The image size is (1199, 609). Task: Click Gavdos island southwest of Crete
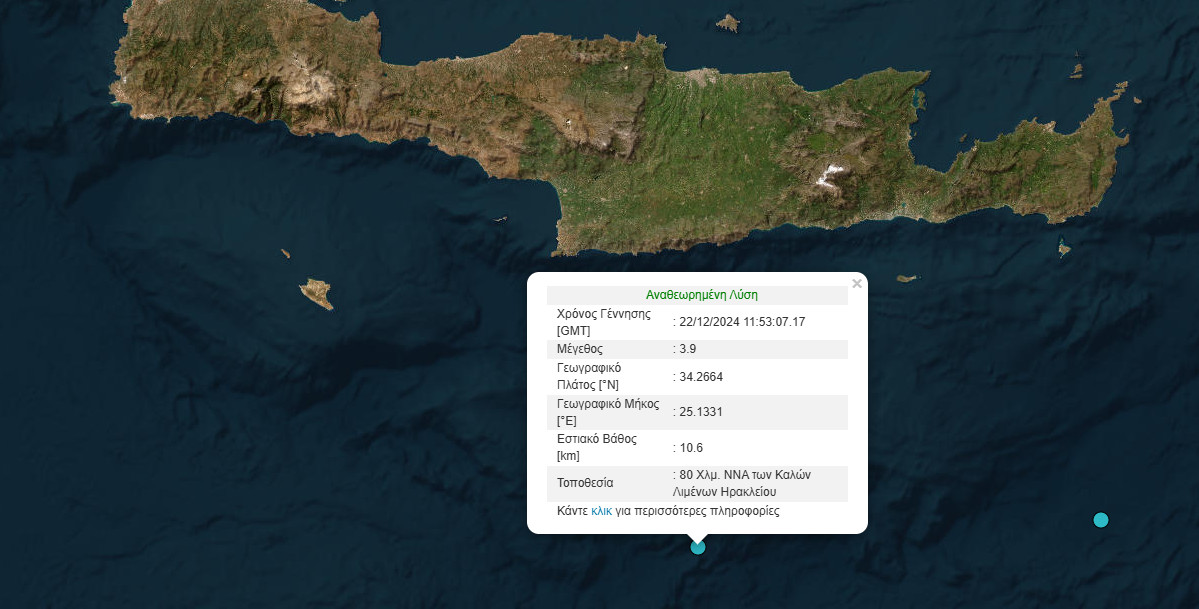click(317, 293)
